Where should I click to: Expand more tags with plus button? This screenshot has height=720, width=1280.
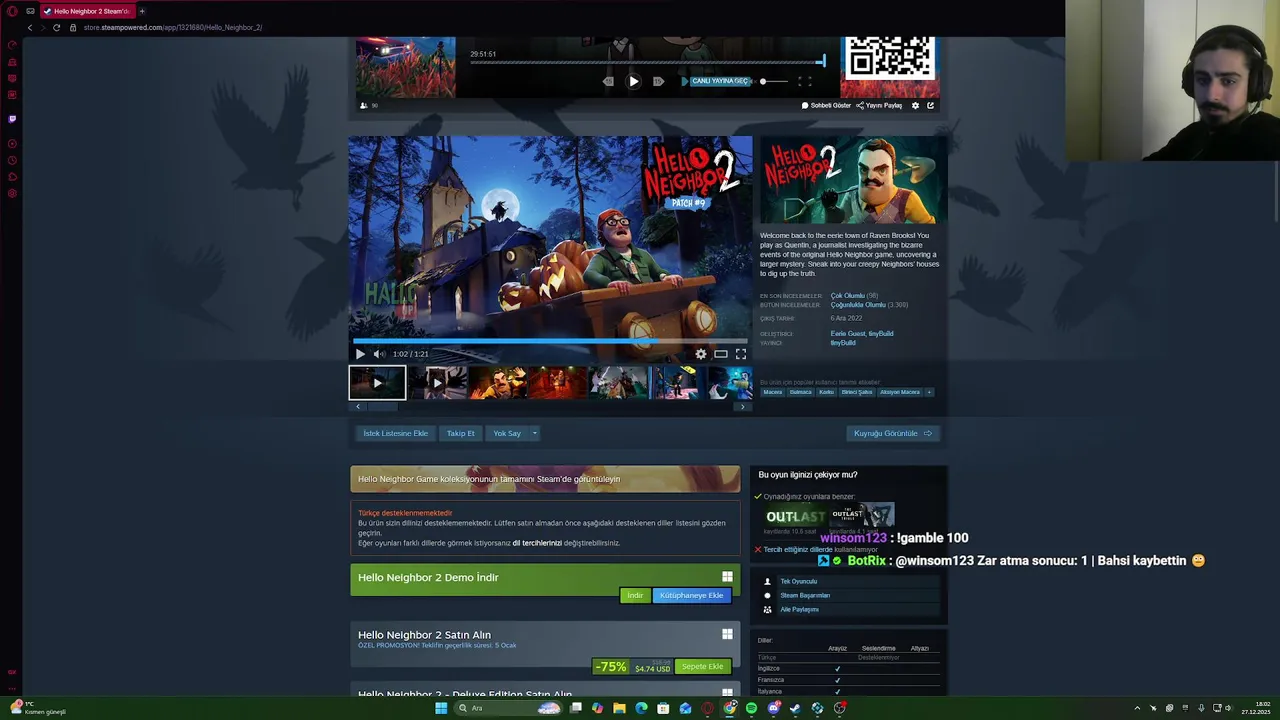point(929,392)
